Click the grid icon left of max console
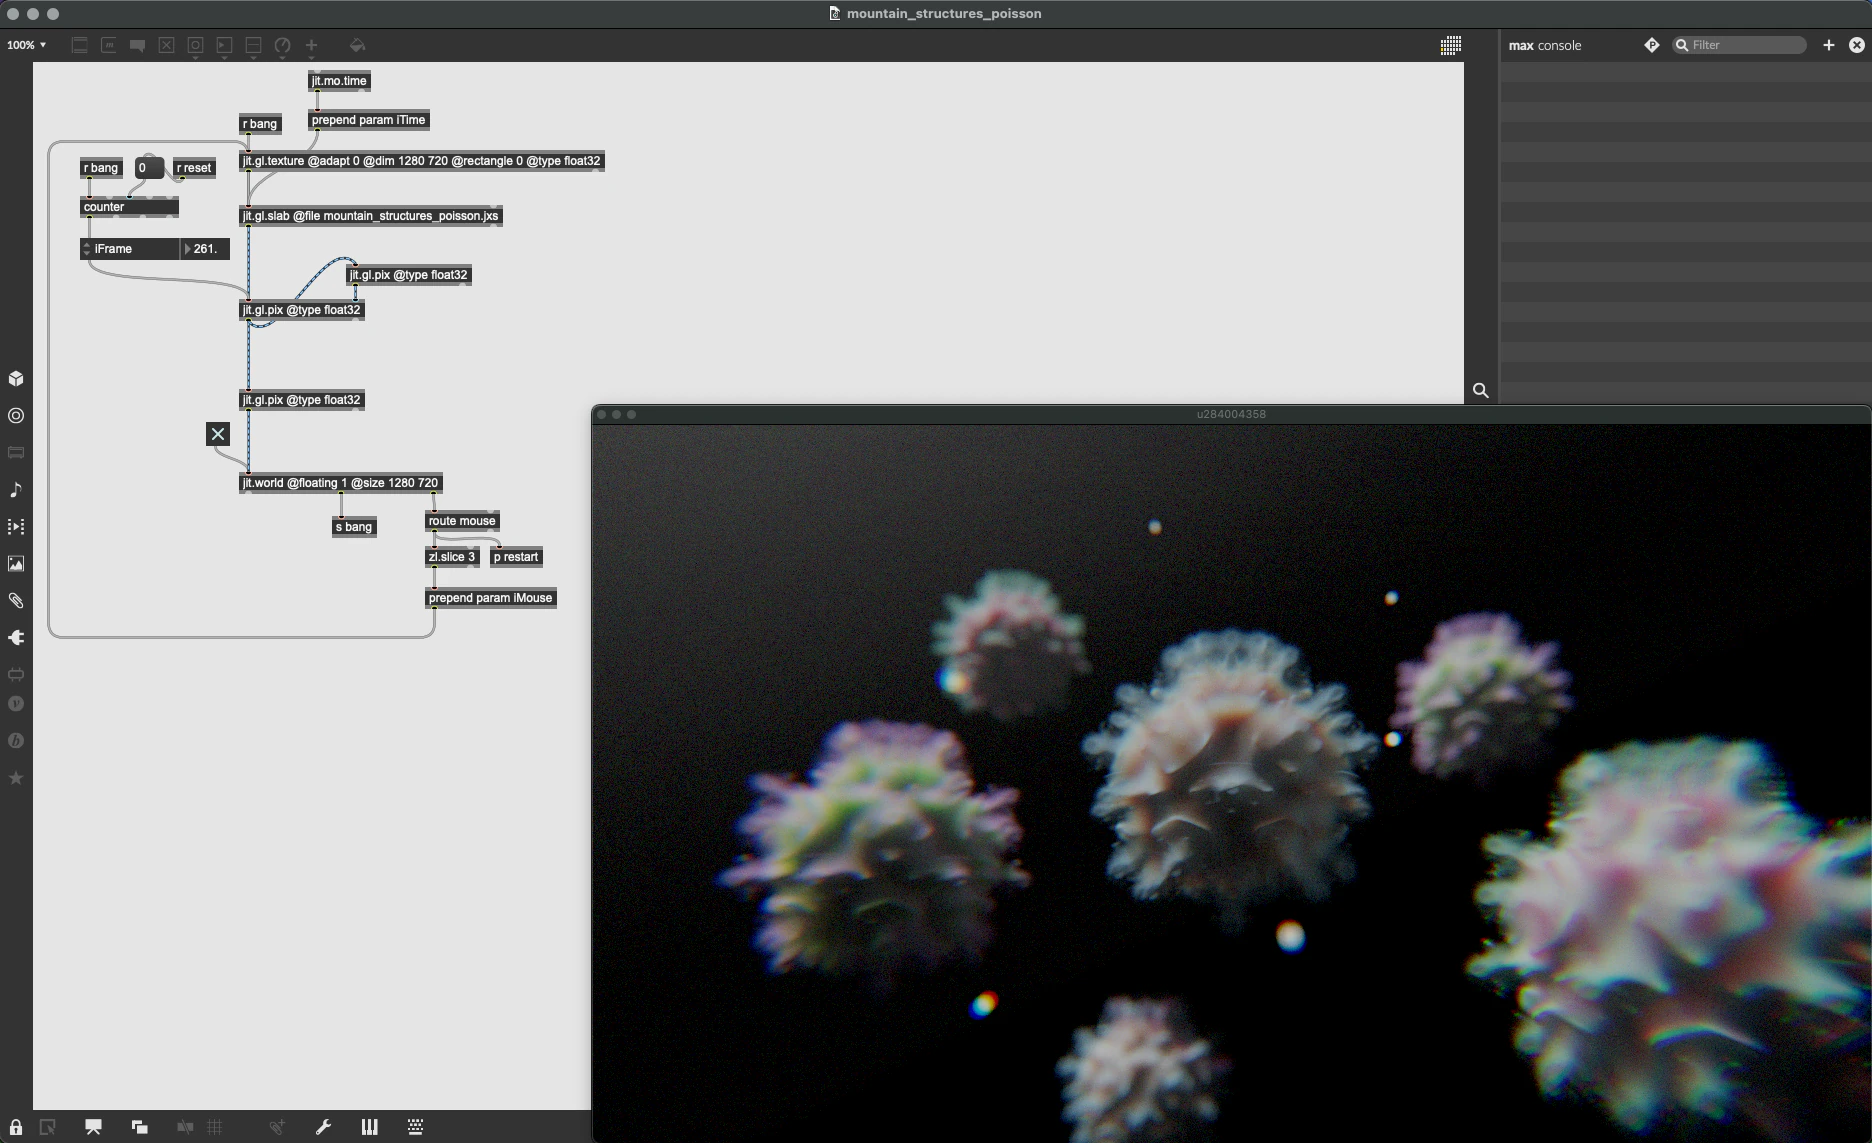 [x=1451, y=45]
